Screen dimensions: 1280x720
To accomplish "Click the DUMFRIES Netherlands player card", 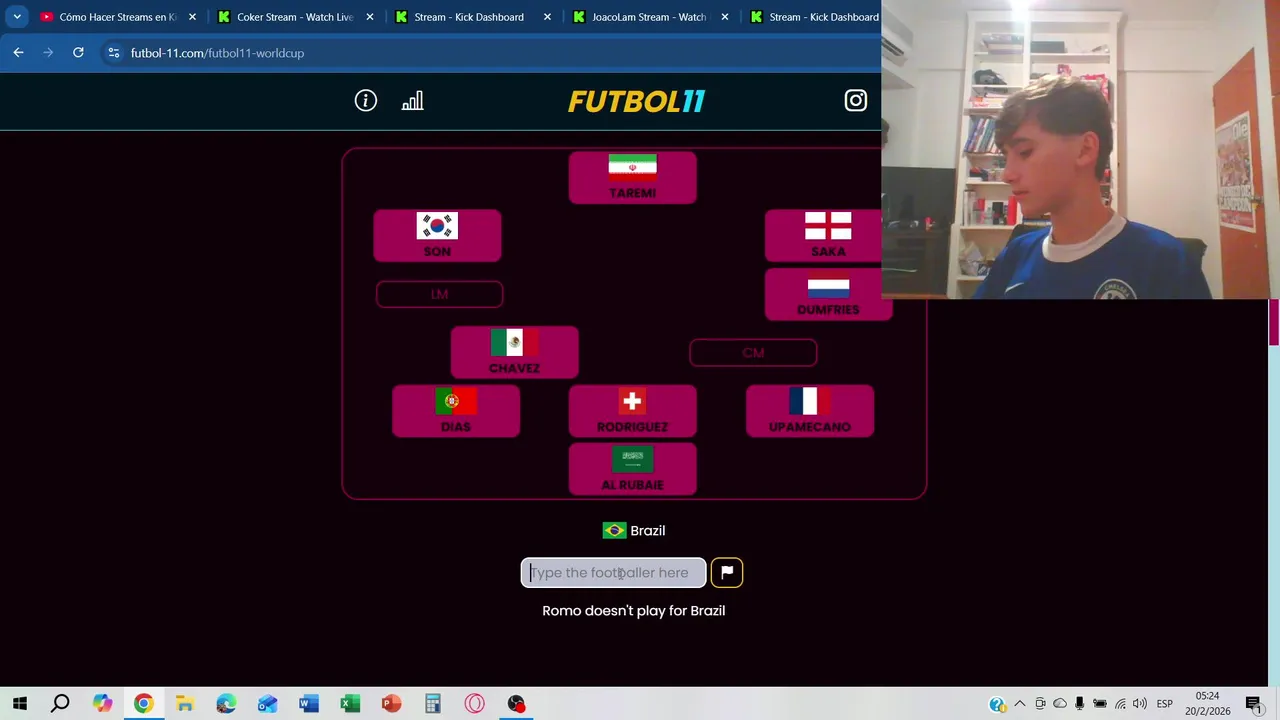I will click(x=828, y=295).
